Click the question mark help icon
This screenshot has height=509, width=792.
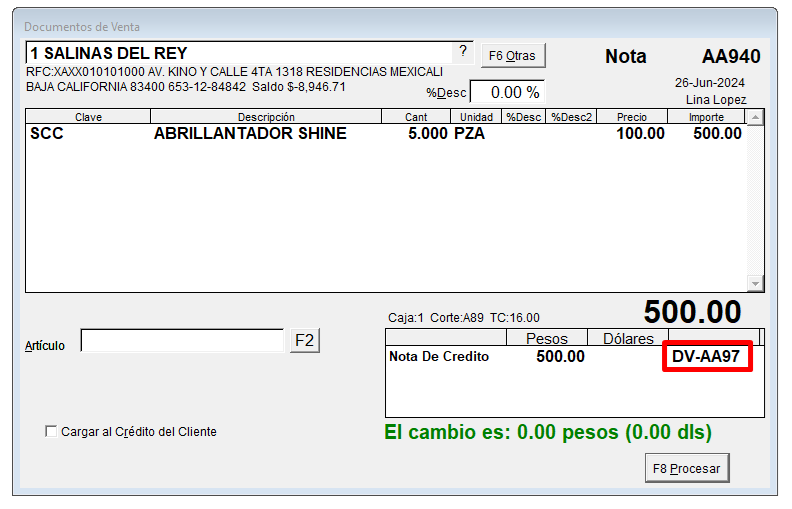(462, 52)
